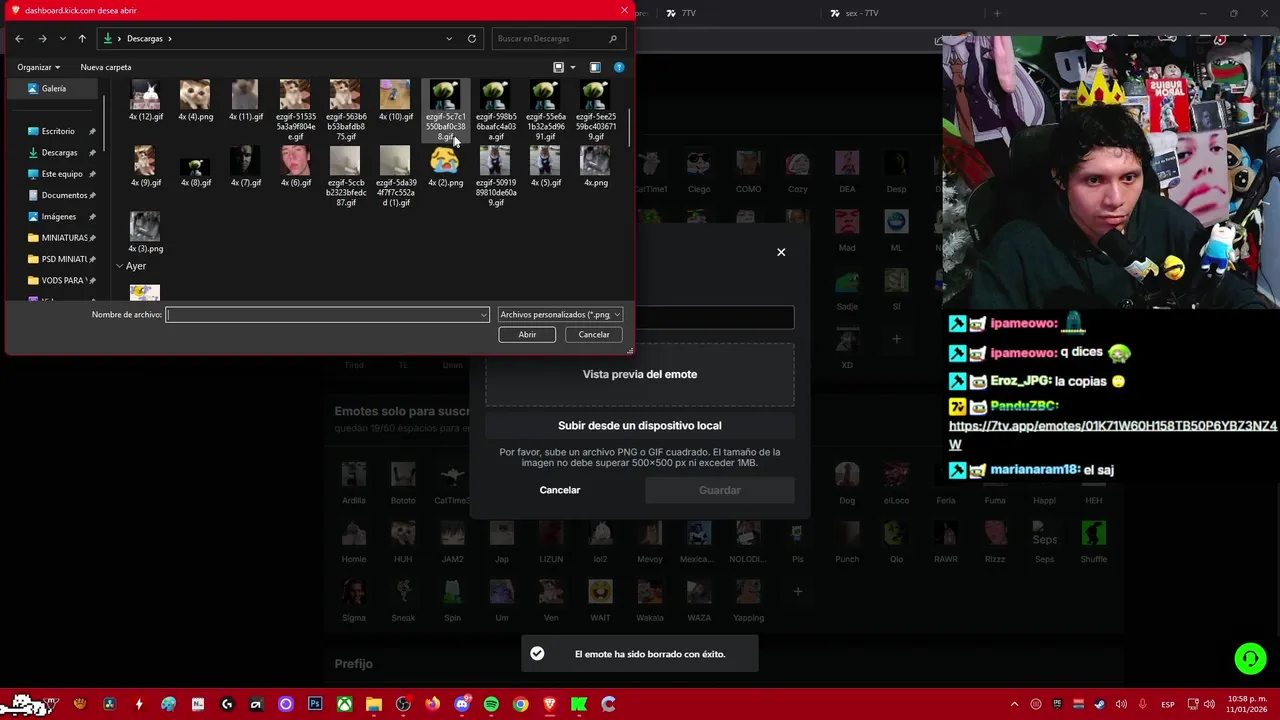This screenshot has height=720, width=1280.
Task: Open Documentos in the sidebar
Action: coord(64,195)
